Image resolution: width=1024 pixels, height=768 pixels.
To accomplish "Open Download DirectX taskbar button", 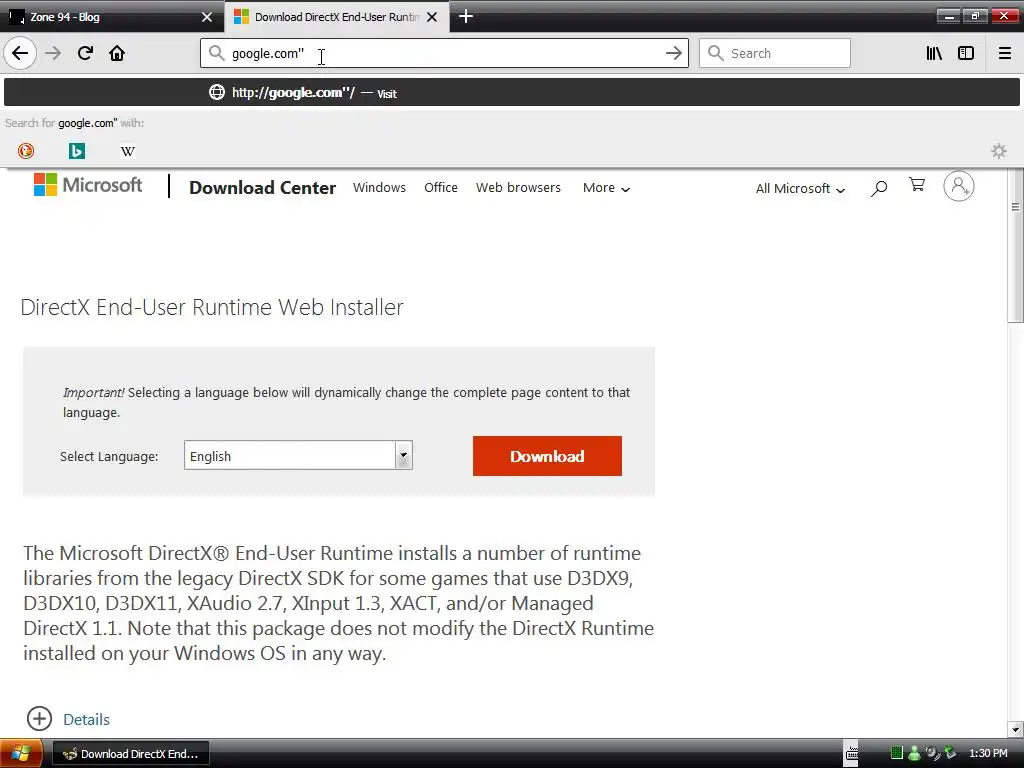I will click(131, 754).
